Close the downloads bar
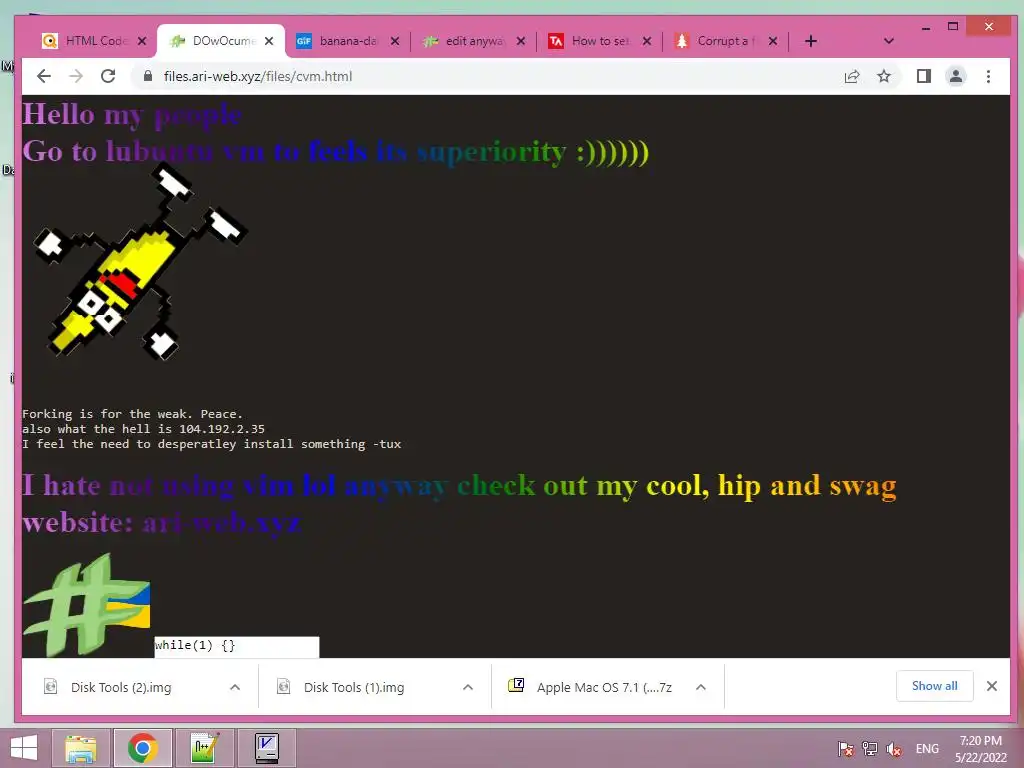1024x768 pixels. click(991, 686)
